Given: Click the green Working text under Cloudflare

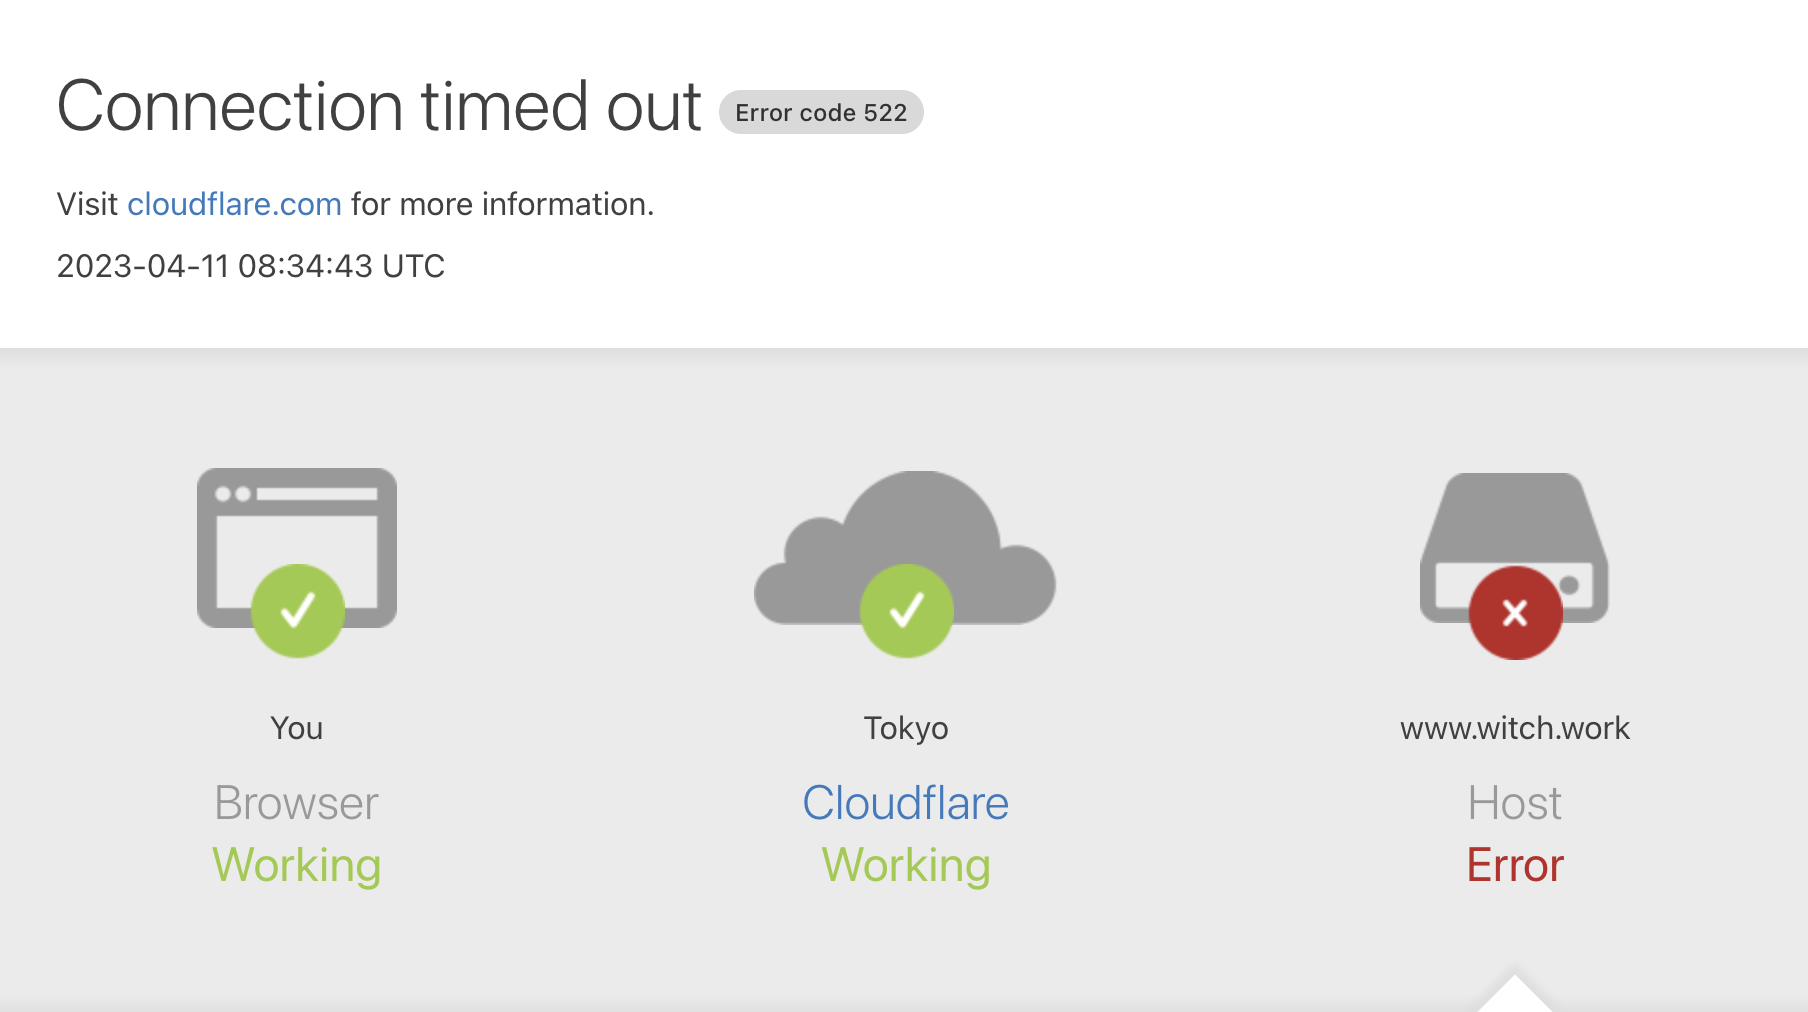Looking at the screenshot, I should click(x=905, y=865).
